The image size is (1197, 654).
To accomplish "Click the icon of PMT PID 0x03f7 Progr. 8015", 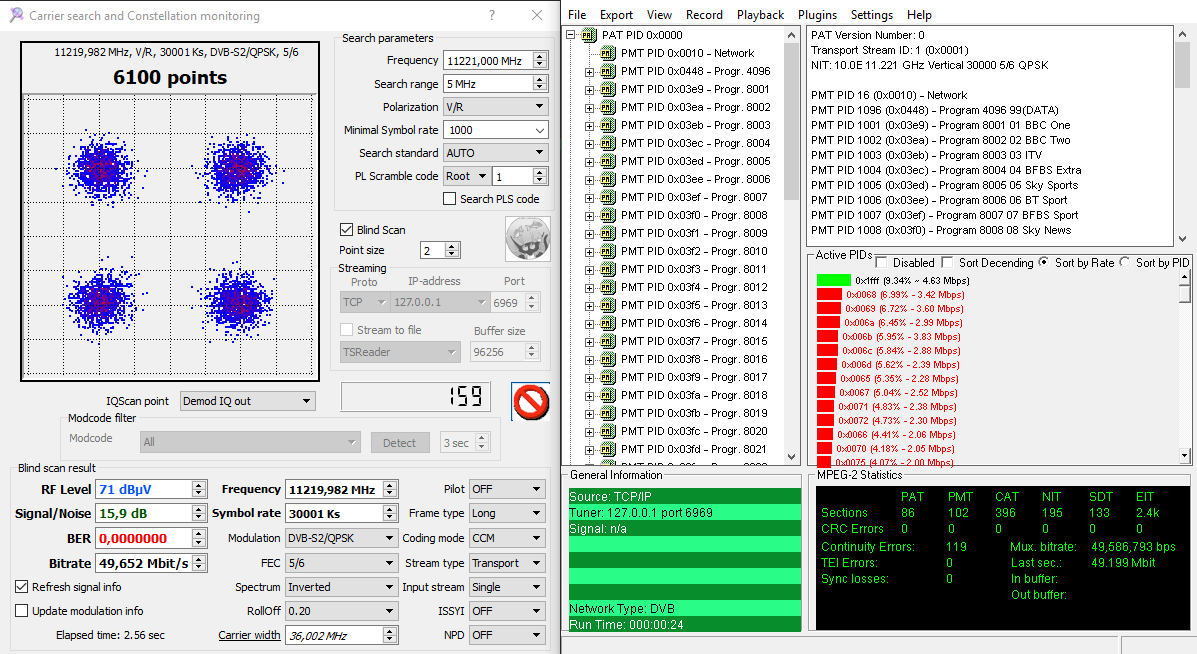I will click(607, 341).
